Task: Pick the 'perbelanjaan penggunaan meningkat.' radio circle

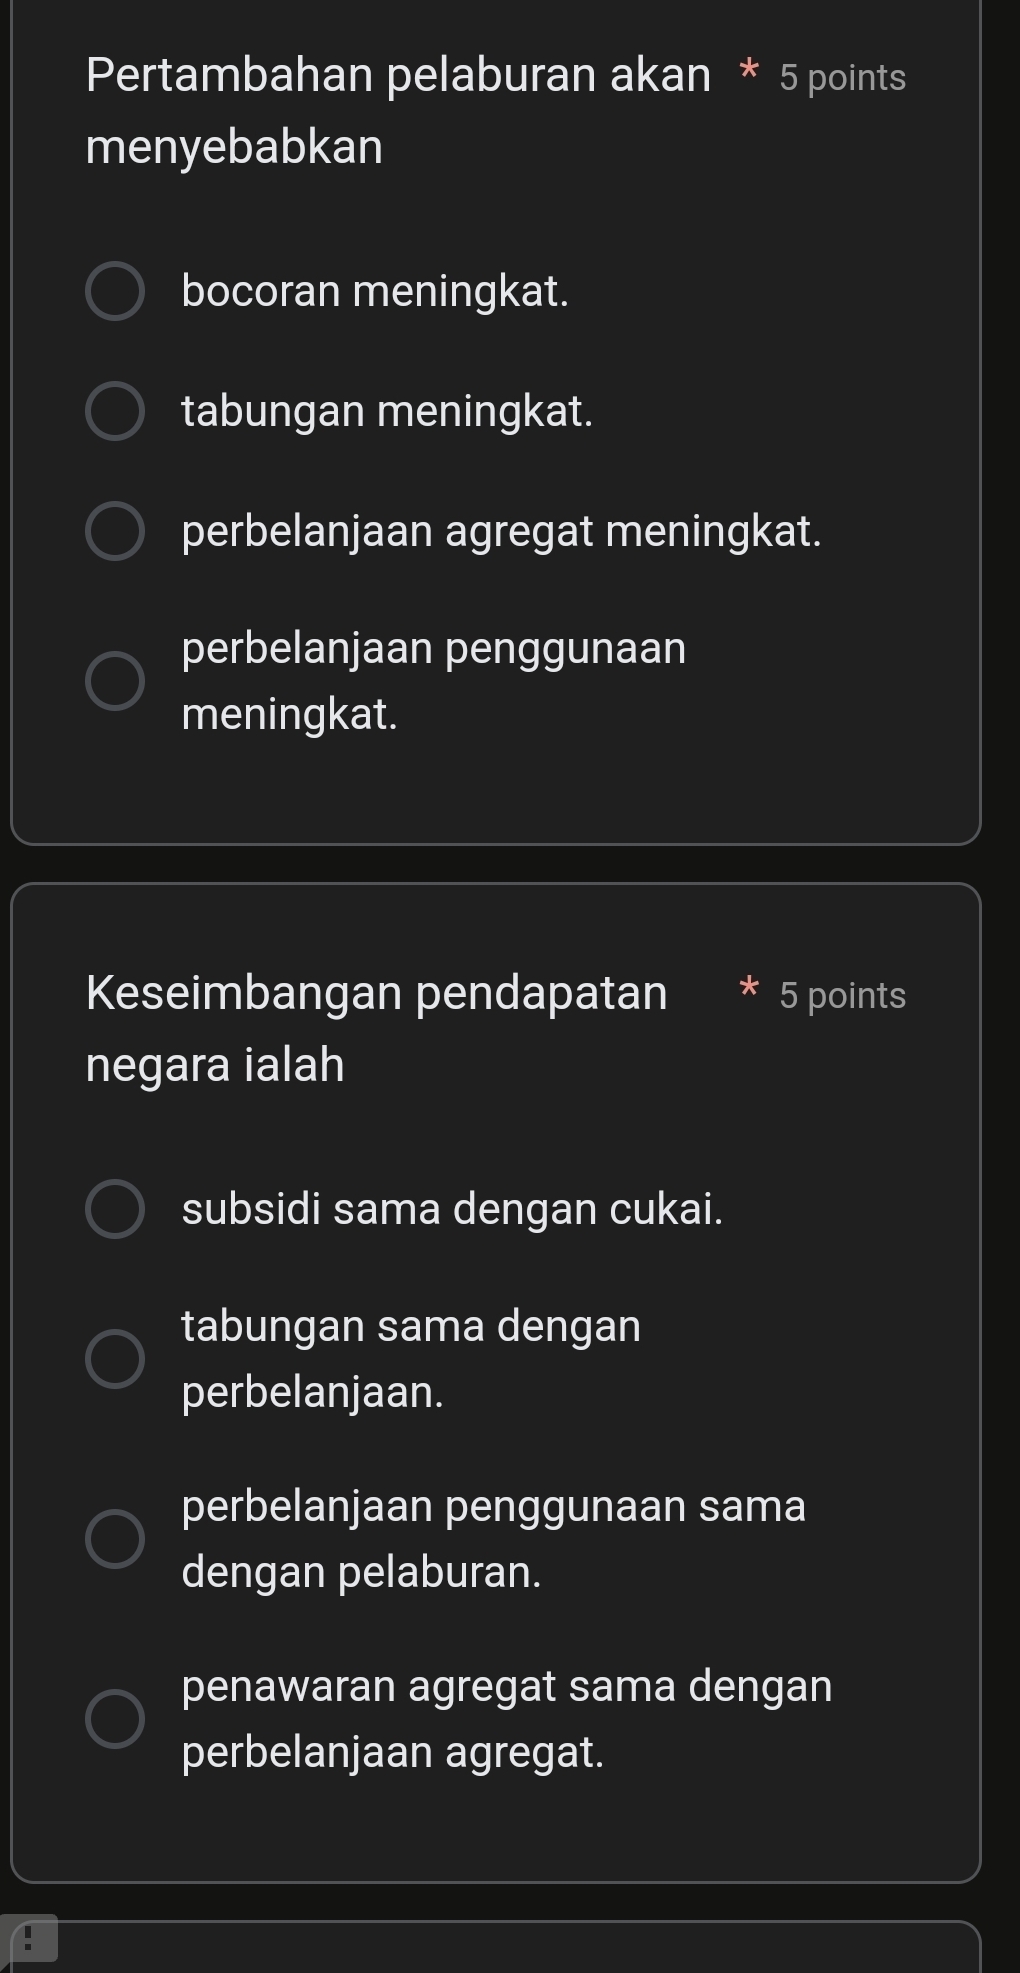Action: tap(115, 681)
